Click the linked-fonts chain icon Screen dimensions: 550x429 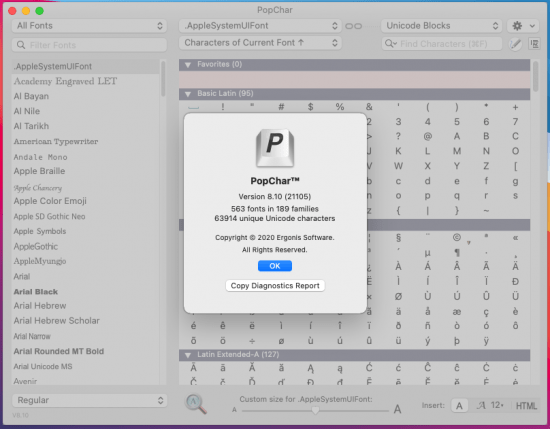pyautogui.click(x=354, y=26)
